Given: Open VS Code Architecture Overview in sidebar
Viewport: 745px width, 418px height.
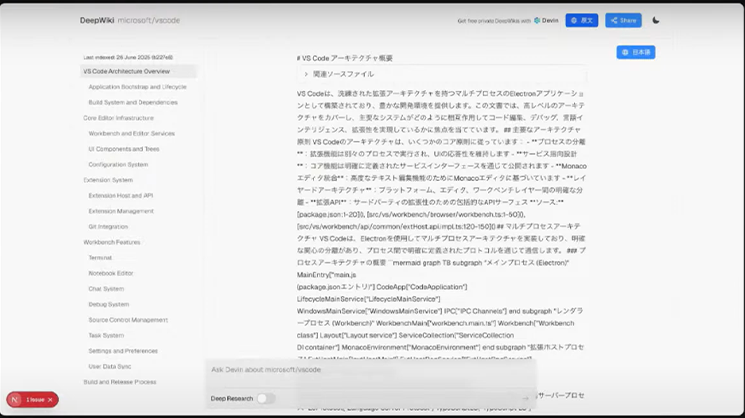Looking at the screenshot, I should 126,72.
